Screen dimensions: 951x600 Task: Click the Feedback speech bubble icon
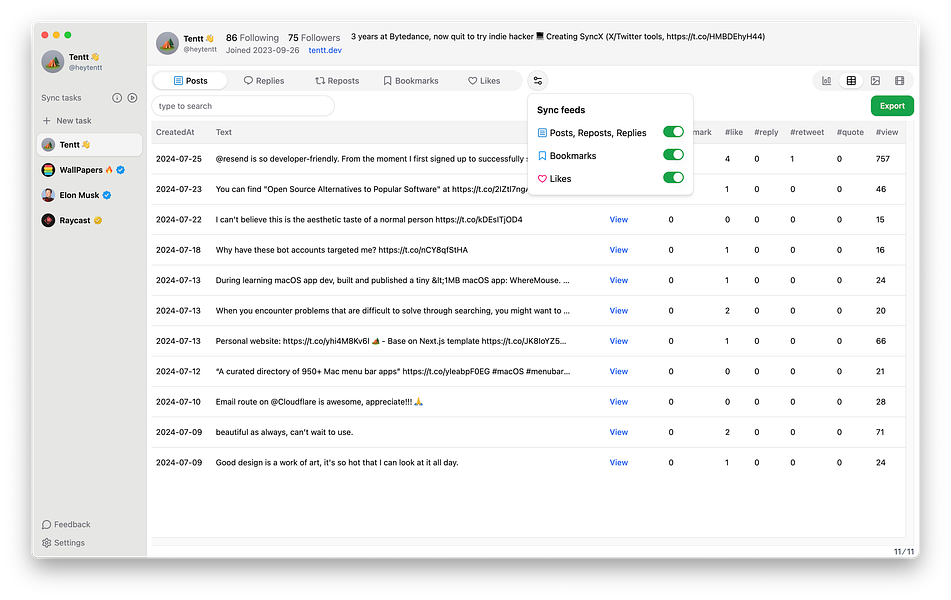pyautogui.click(x=46, y=525)
